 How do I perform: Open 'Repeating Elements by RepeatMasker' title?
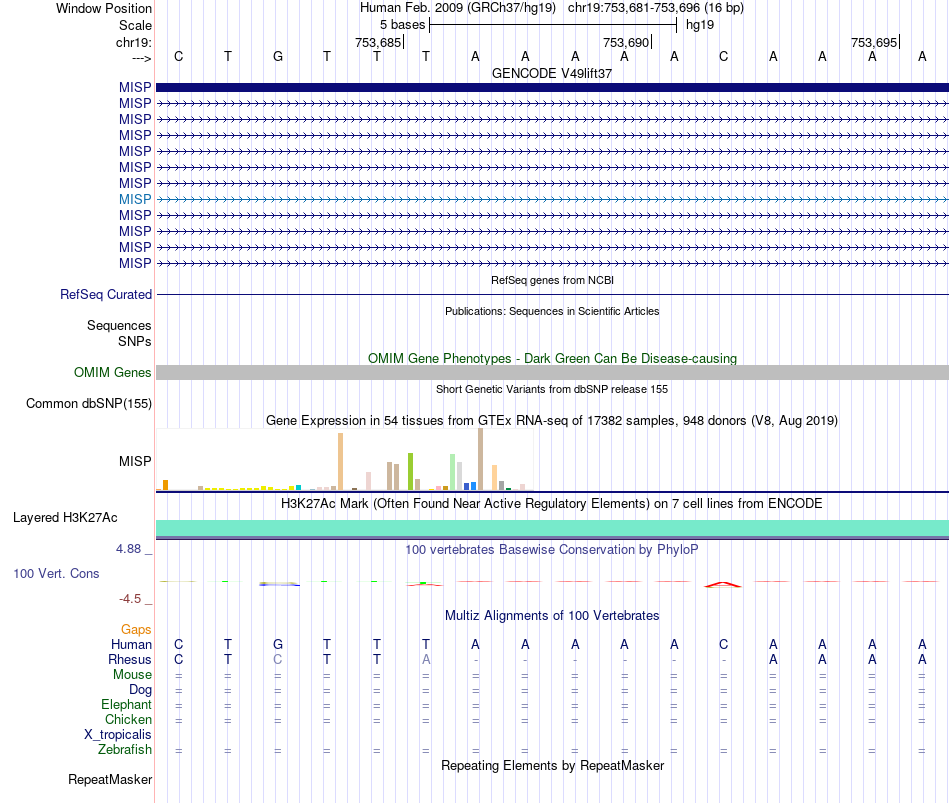click(552, 765)
